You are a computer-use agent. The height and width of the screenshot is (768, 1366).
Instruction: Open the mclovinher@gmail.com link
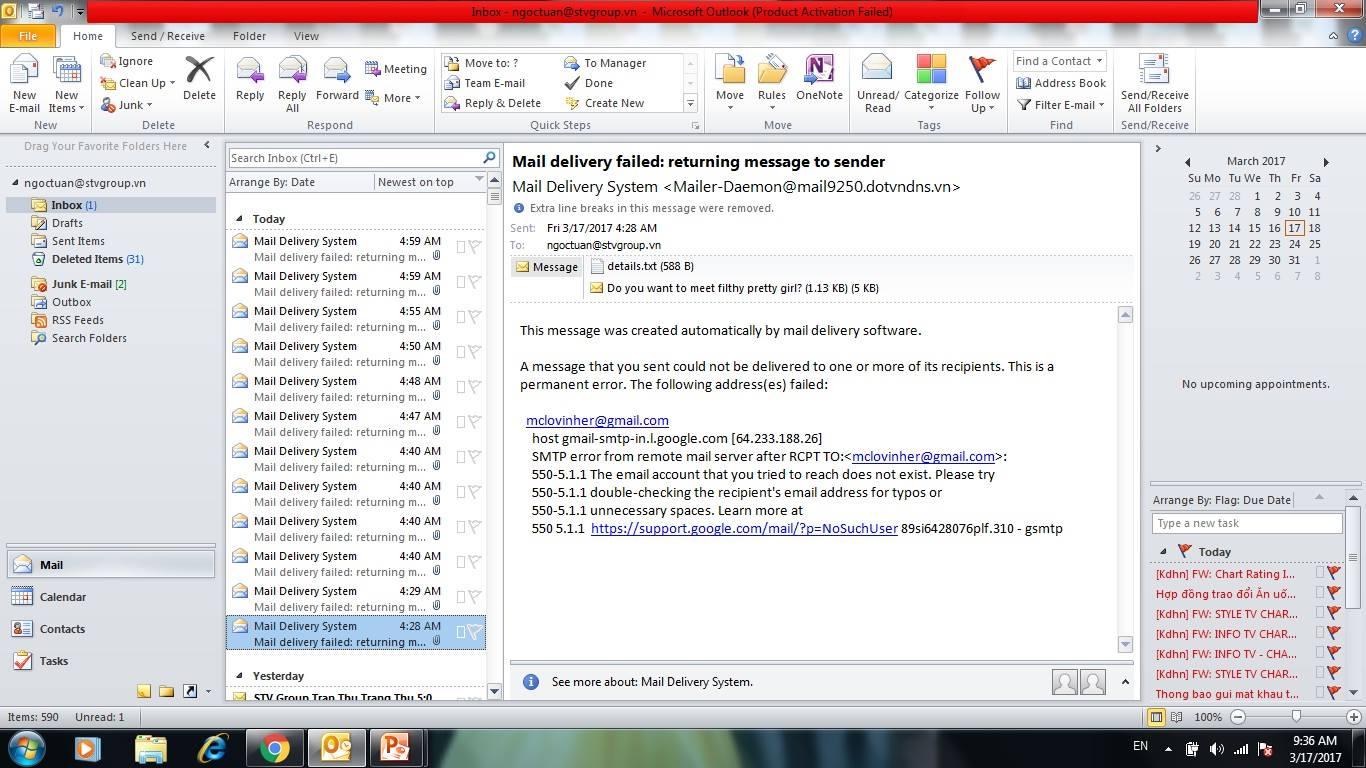pyautogui.click(x=597, y=421)
